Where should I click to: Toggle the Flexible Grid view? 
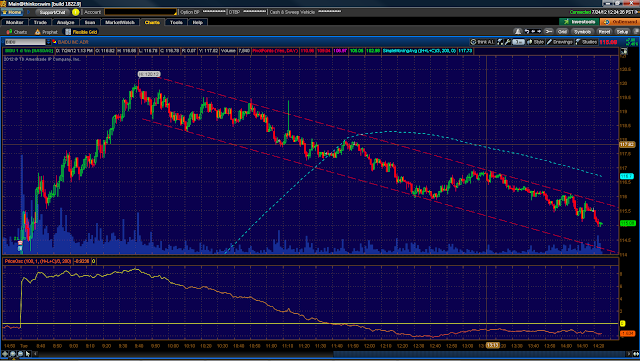pos(81,32)
